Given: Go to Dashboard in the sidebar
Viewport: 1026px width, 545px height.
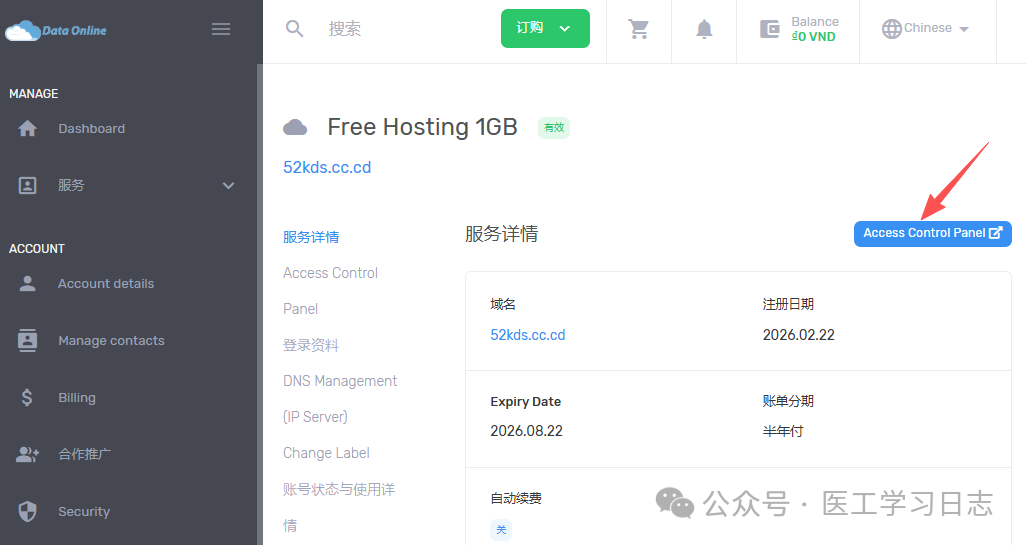Looking at the screenshot, I should tap(92, 128).
